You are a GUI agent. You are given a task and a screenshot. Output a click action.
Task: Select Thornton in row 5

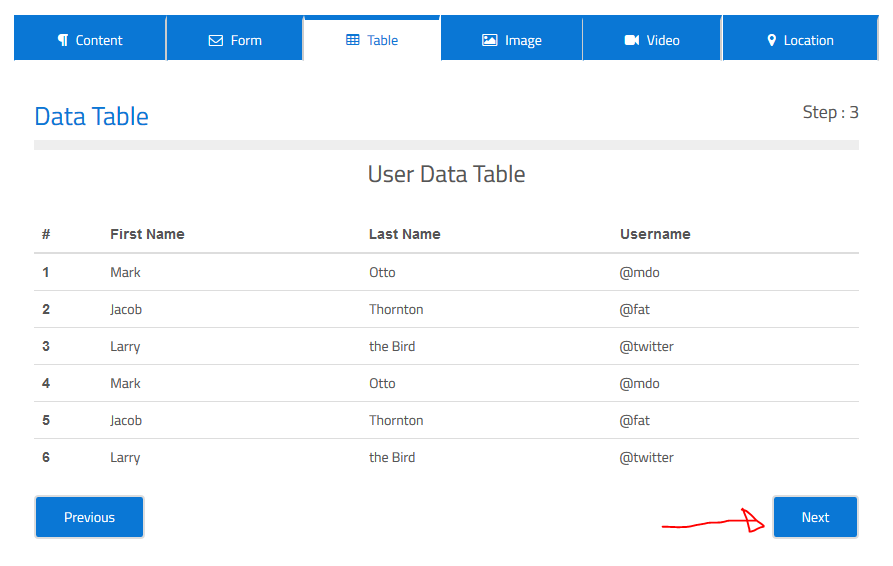(x=396, y=420)
